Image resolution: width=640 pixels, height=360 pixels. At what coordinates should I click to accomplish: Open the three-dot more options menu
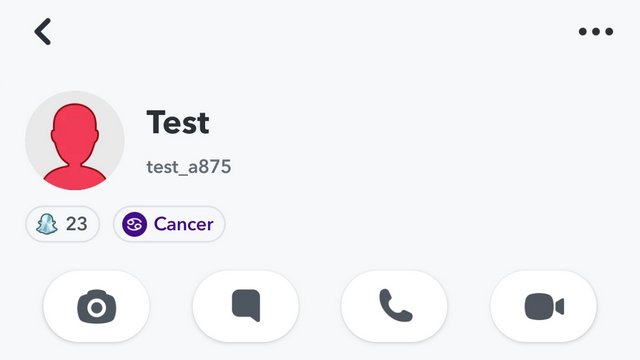596,31
